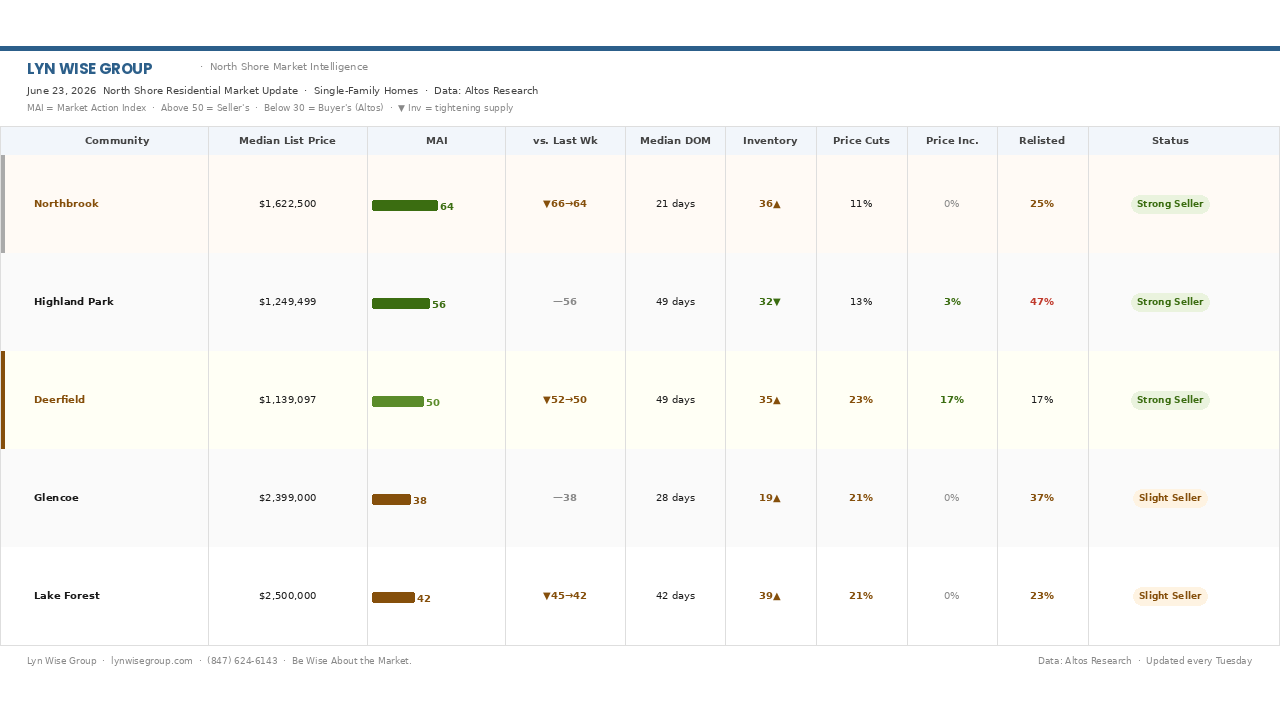Click the North Shore Market Intelligence subtitle
This screenshot has width=1280, height=720.
pyautogui.click(x=289, y=67)
